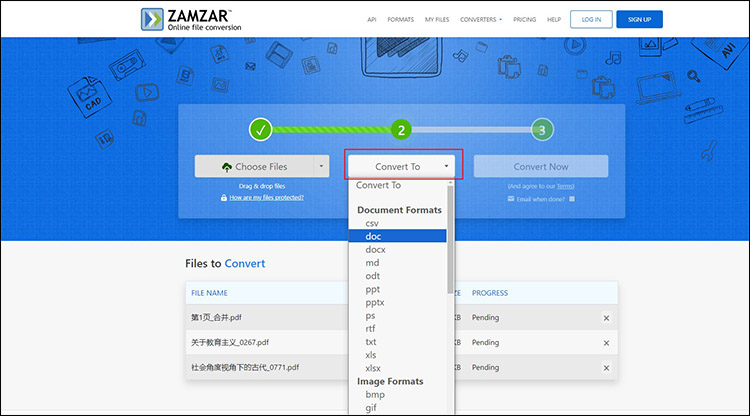Tick the 'Email when done?' checkbox
Viewport: 750px width, 416px height.
coord(572,199)
